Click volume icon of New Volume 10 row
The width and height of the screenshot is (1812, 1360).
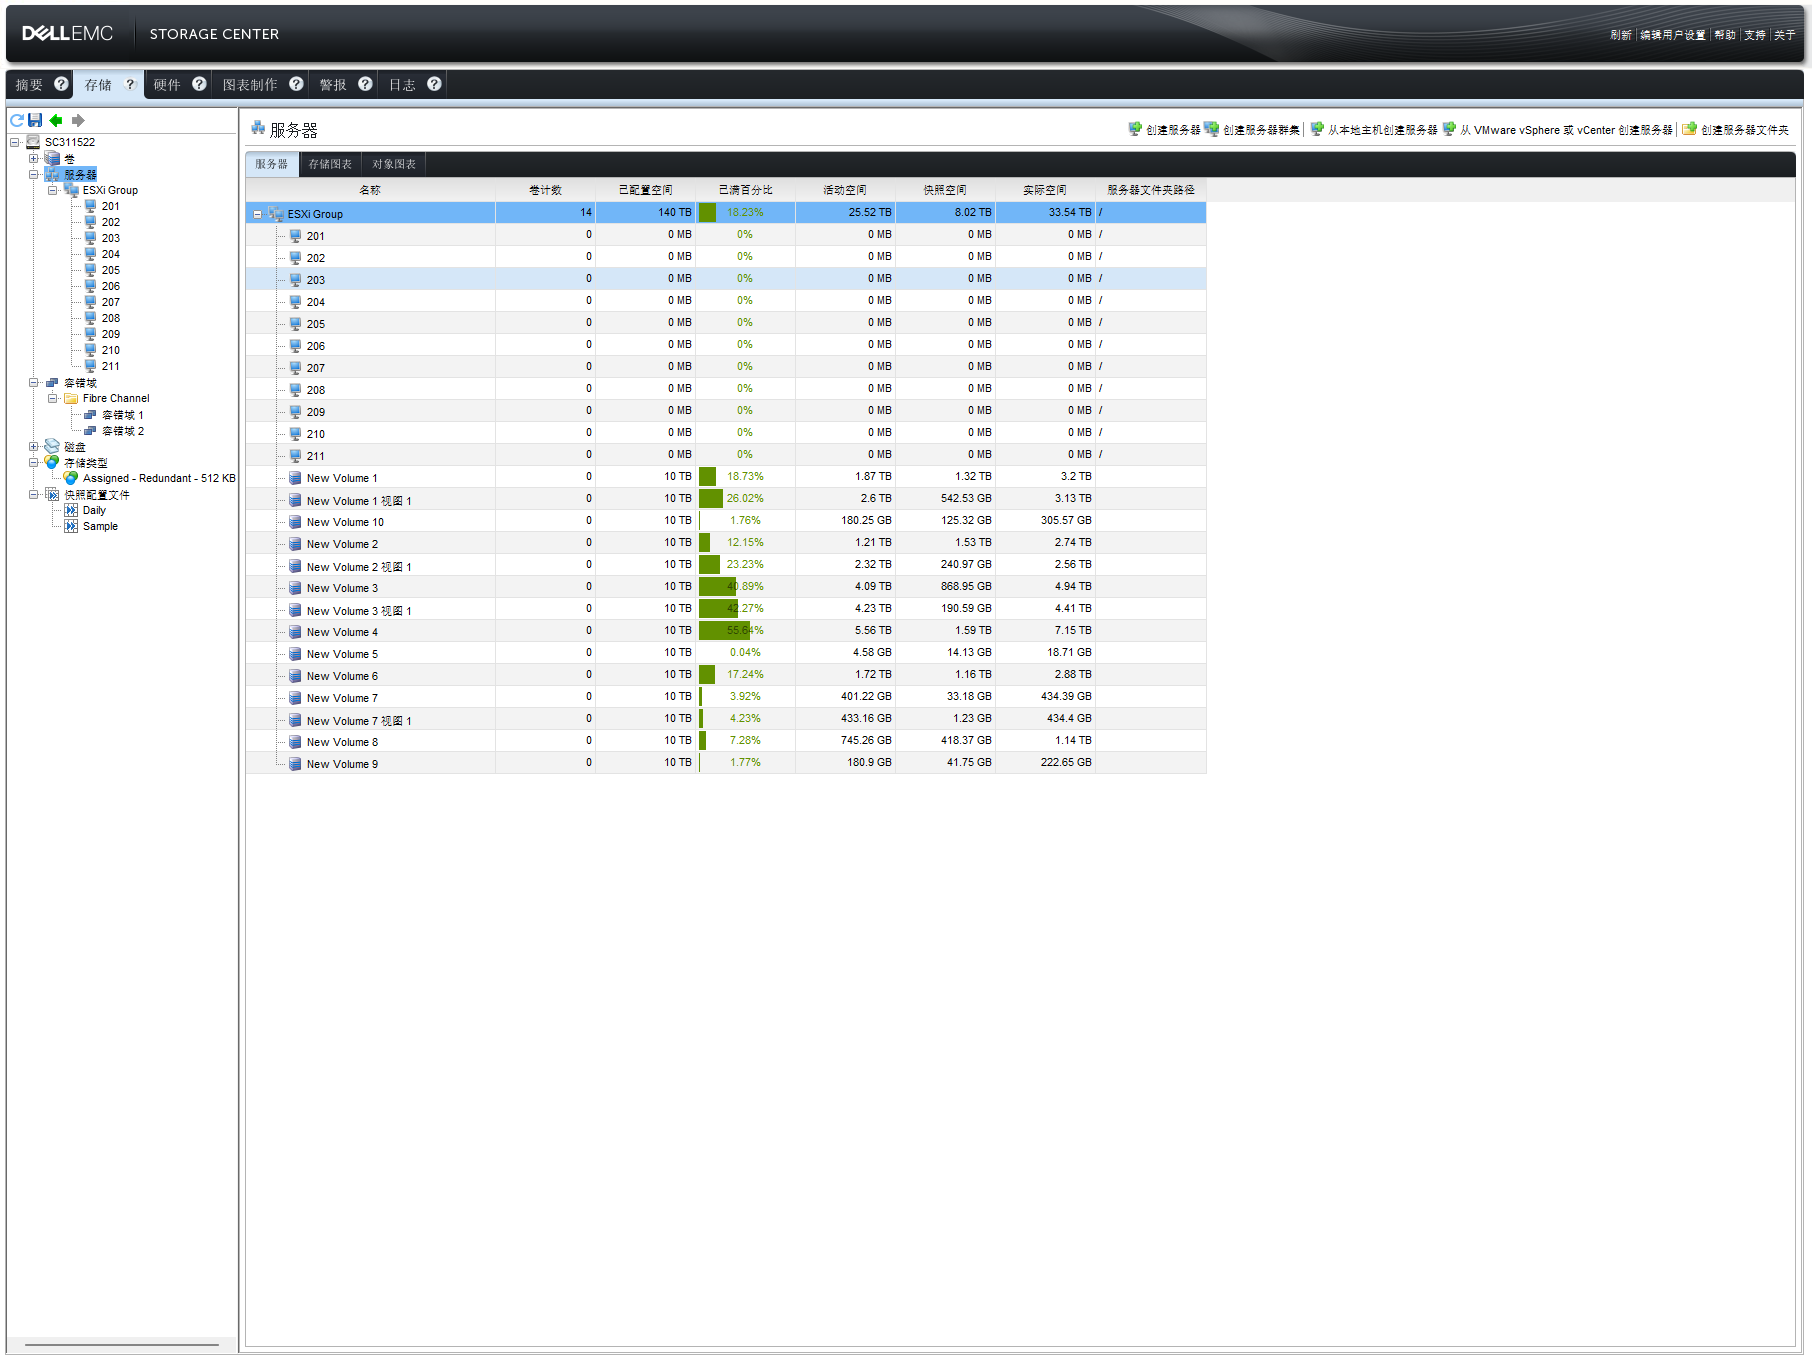[x=295, y=522]
